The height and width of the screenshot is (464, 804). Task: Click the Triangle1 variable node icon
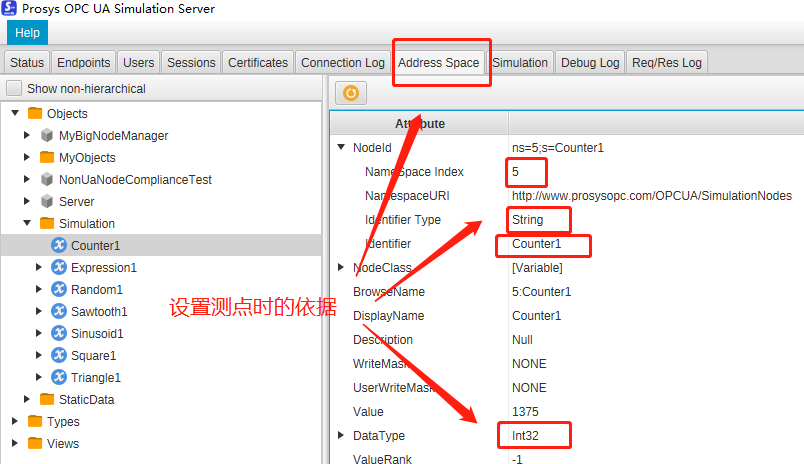(x=59, y=377)
